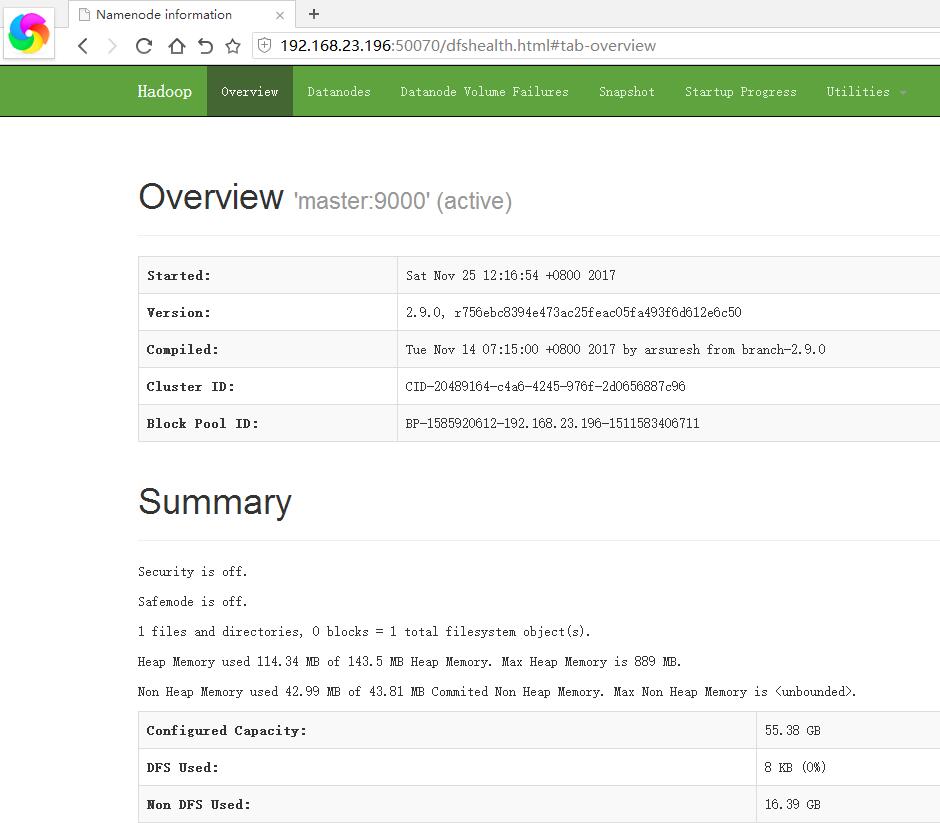Click the Heap Memory used line
Viewport: 940px width, 823px height.
[409, 661]
